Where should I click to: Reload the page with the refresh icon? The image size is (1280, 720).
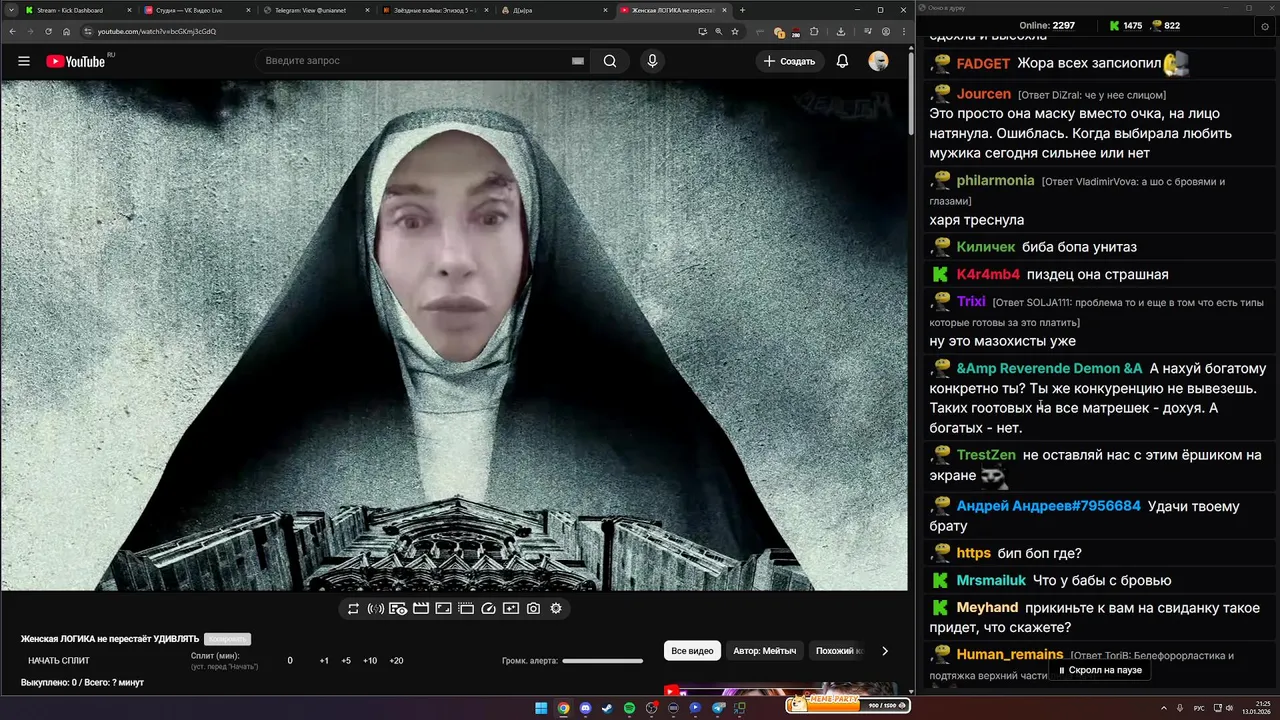coord(48,31)
